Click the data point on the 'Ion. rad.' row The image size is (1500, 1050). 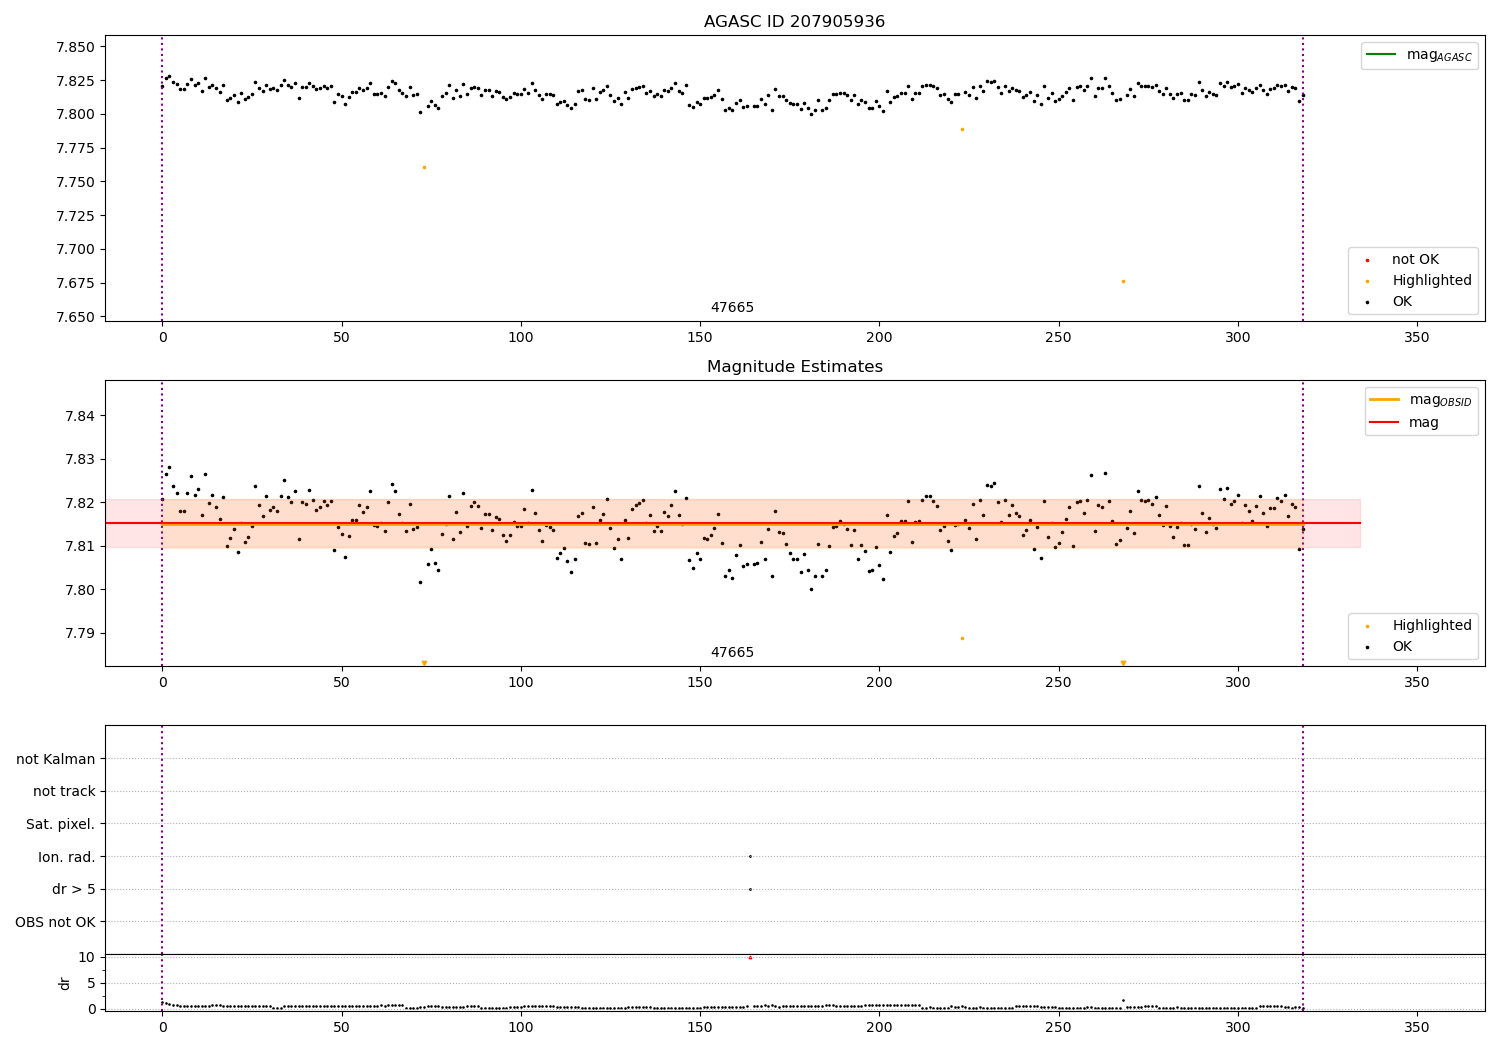click(750, 856)
